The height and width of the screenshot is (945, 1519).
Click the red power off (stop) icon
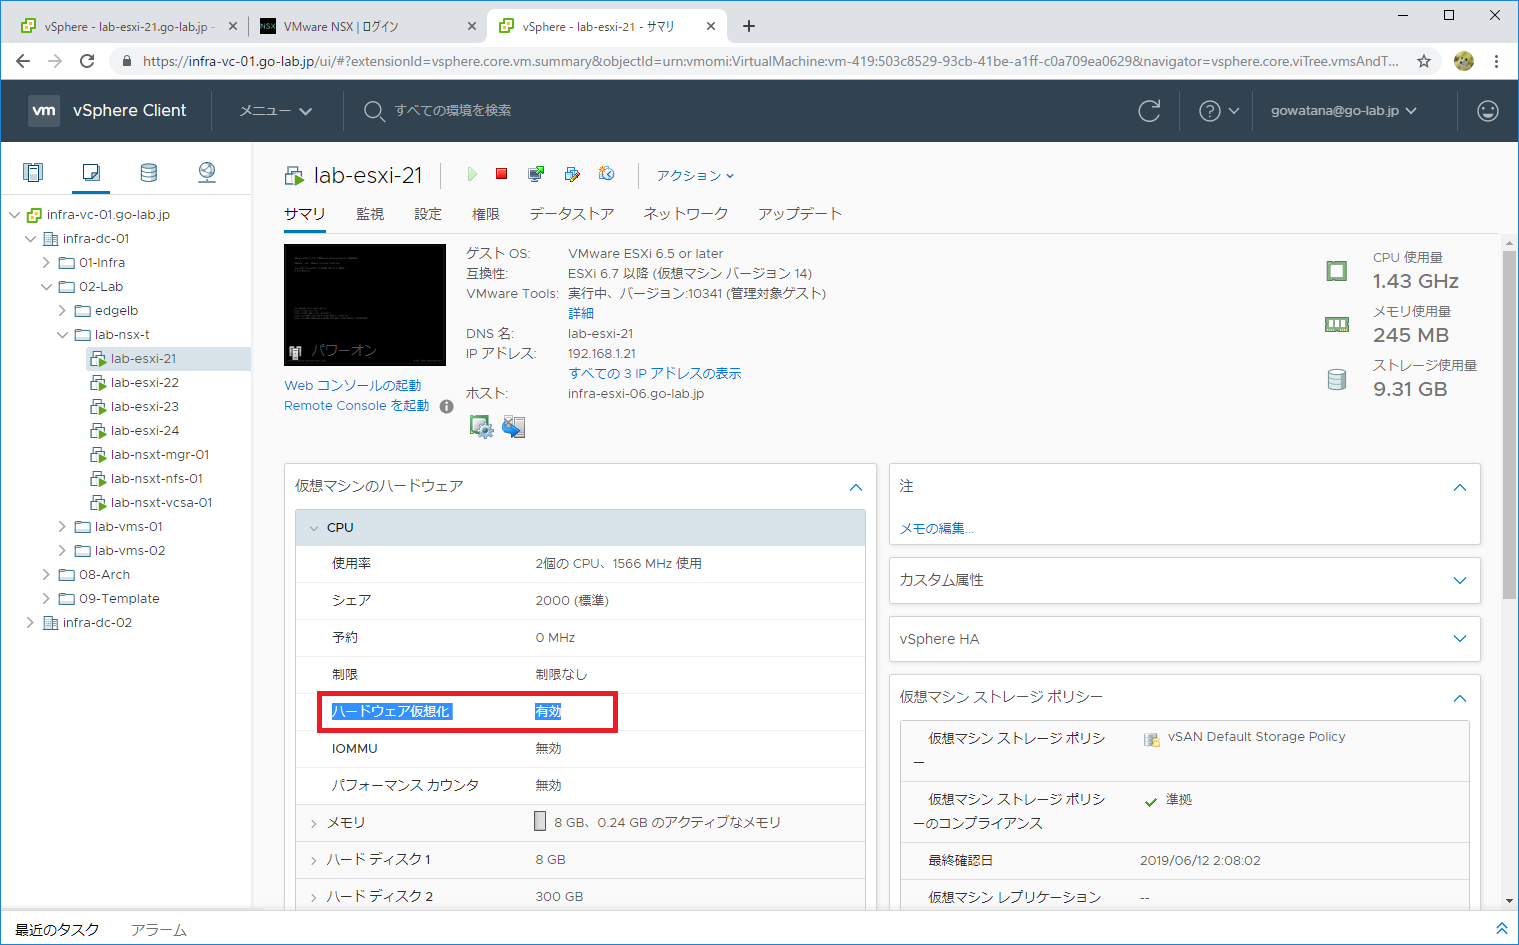pyautogui.click(x=502, y=174)
